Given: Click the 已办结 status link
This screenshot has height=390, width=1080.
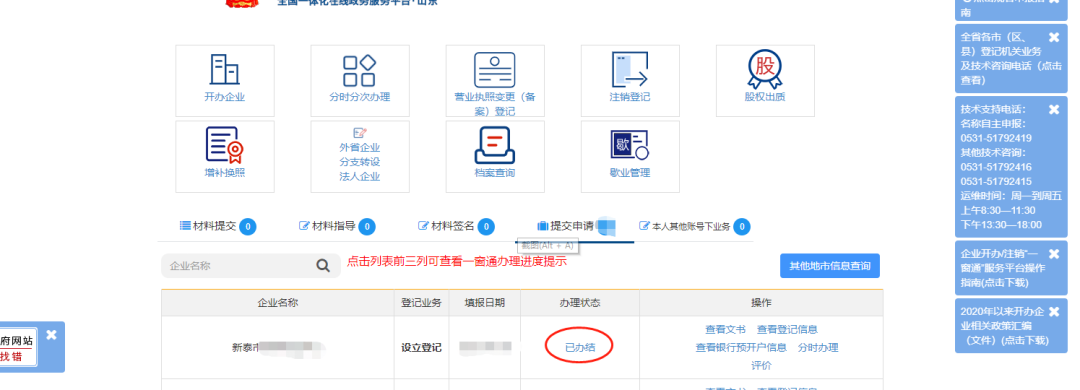Looking at the screenshot, I should point(579,347).
